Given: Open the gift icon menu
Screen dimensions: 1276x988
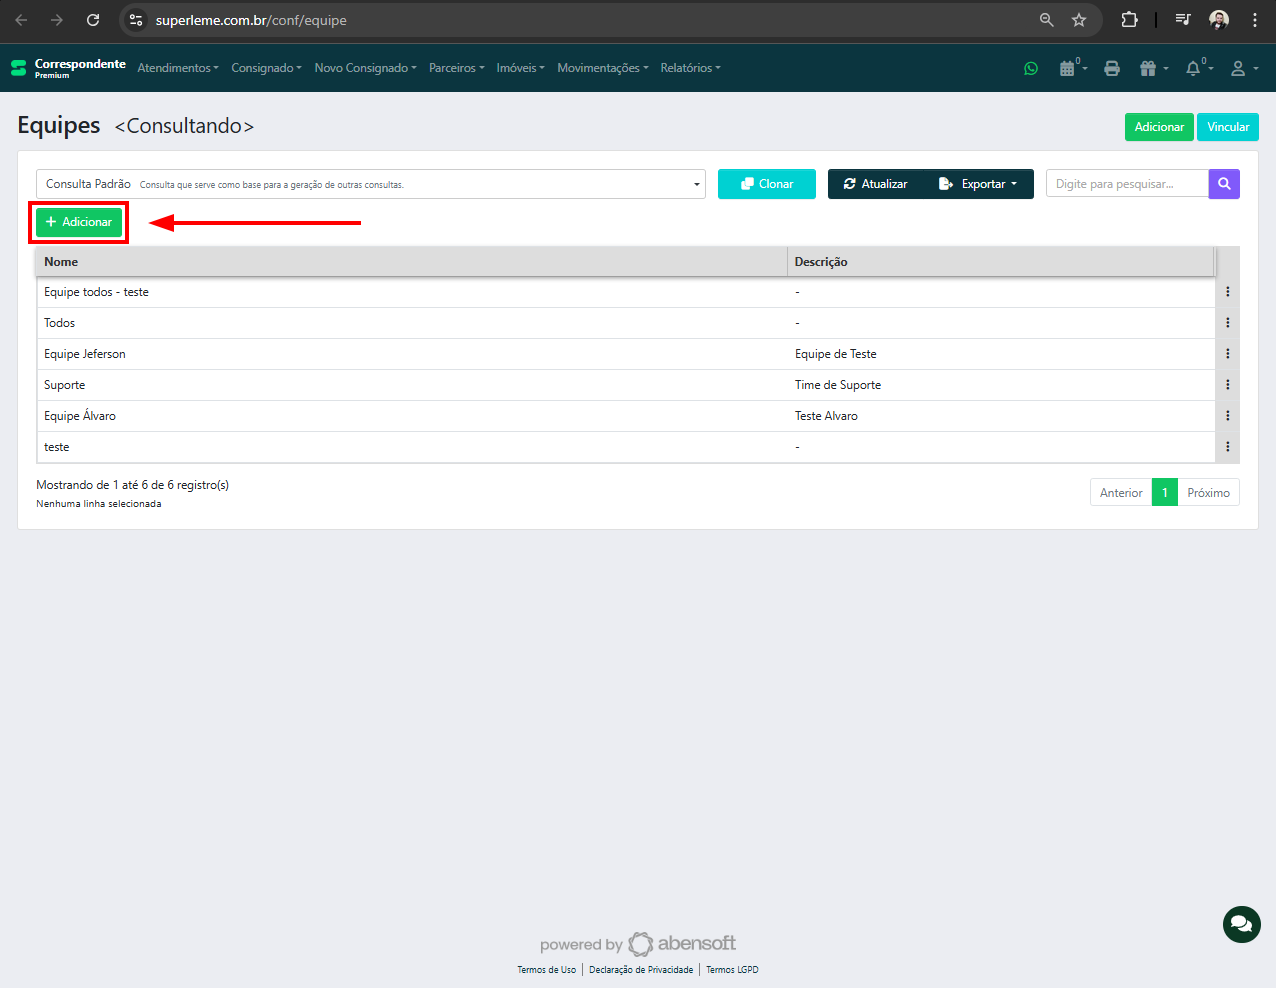Looking at the screenshot, I should coord(1149,68).
